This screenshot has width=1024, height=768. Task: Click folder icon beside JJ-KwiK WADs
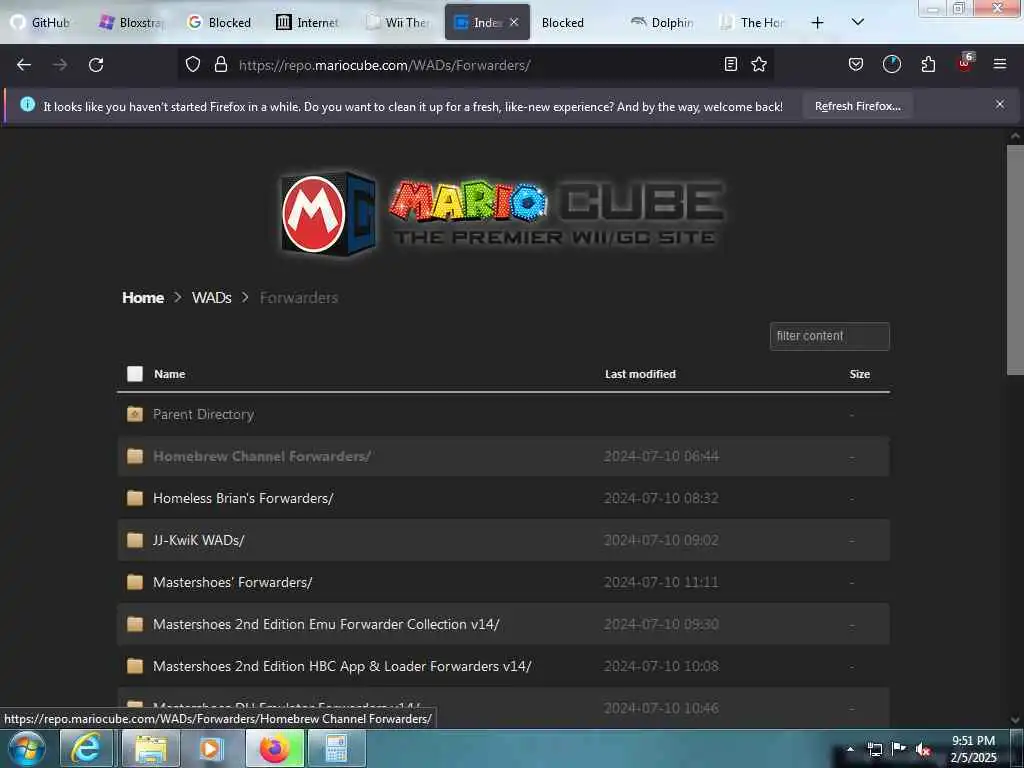[135, 540]
